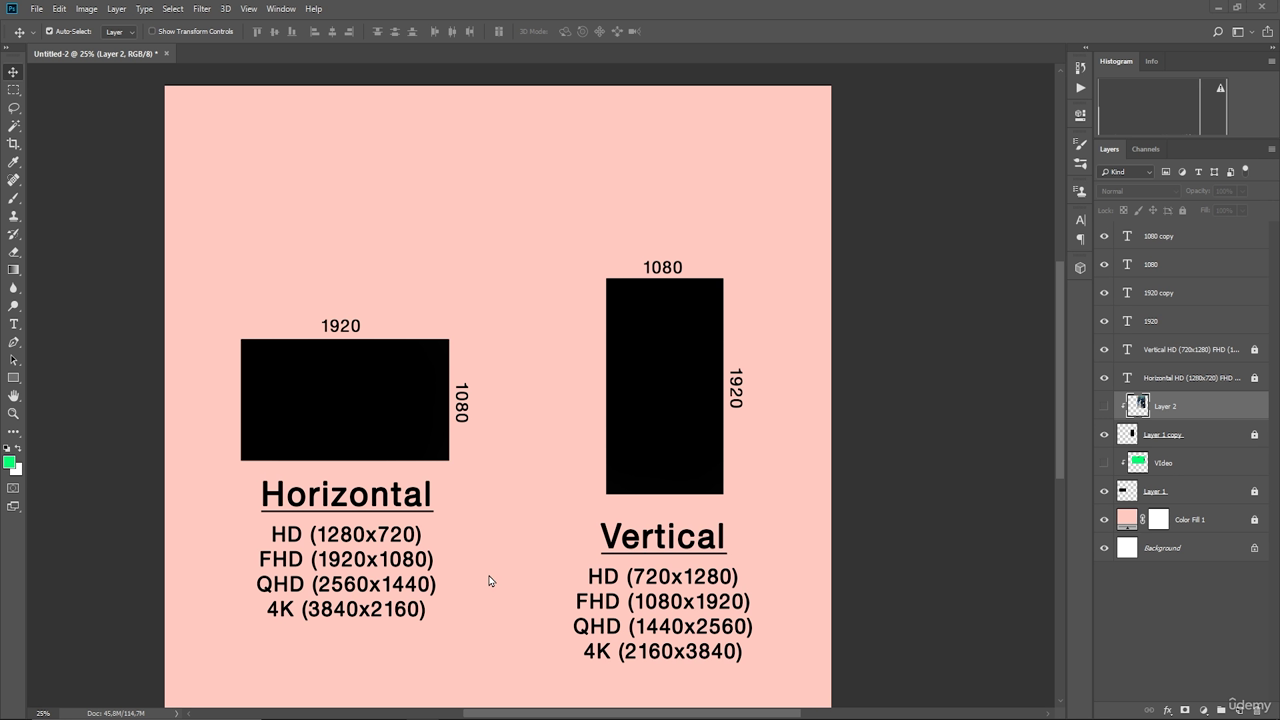The height and width of the screenshot is (720, 1280).
Task: Show the hidden Layer 2
Action: (x=1104, y=406)
